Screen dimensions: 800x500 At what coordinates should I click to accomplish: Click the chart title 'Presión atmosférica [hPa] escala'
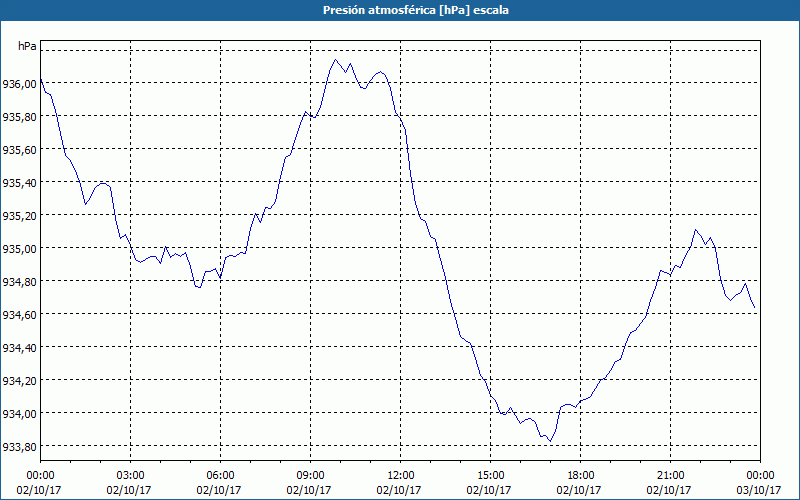click(415, 10)
